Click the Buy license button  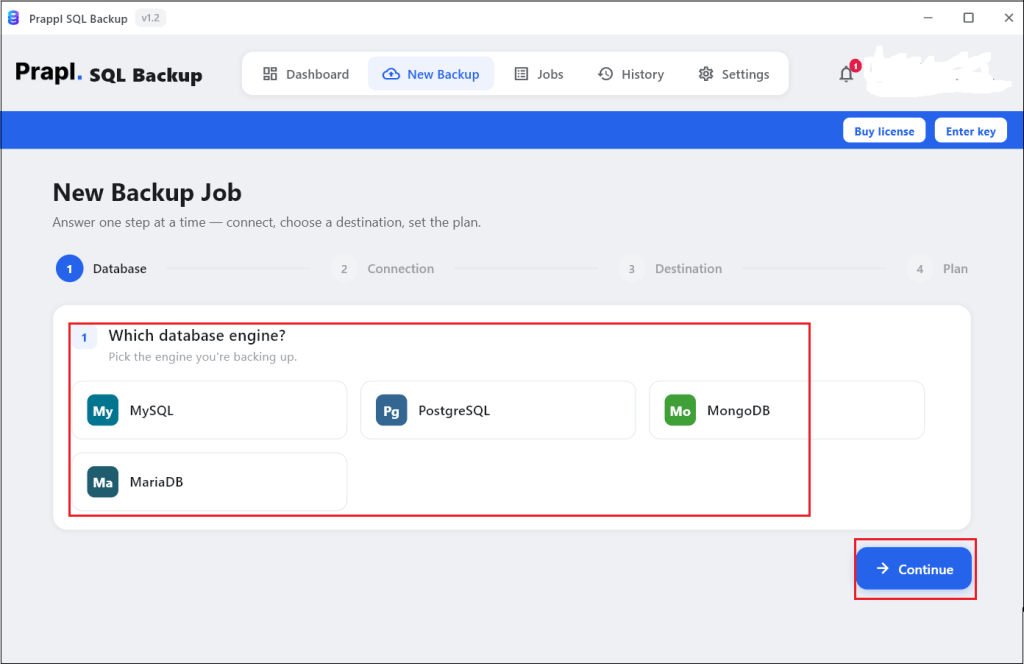[884, 131]
